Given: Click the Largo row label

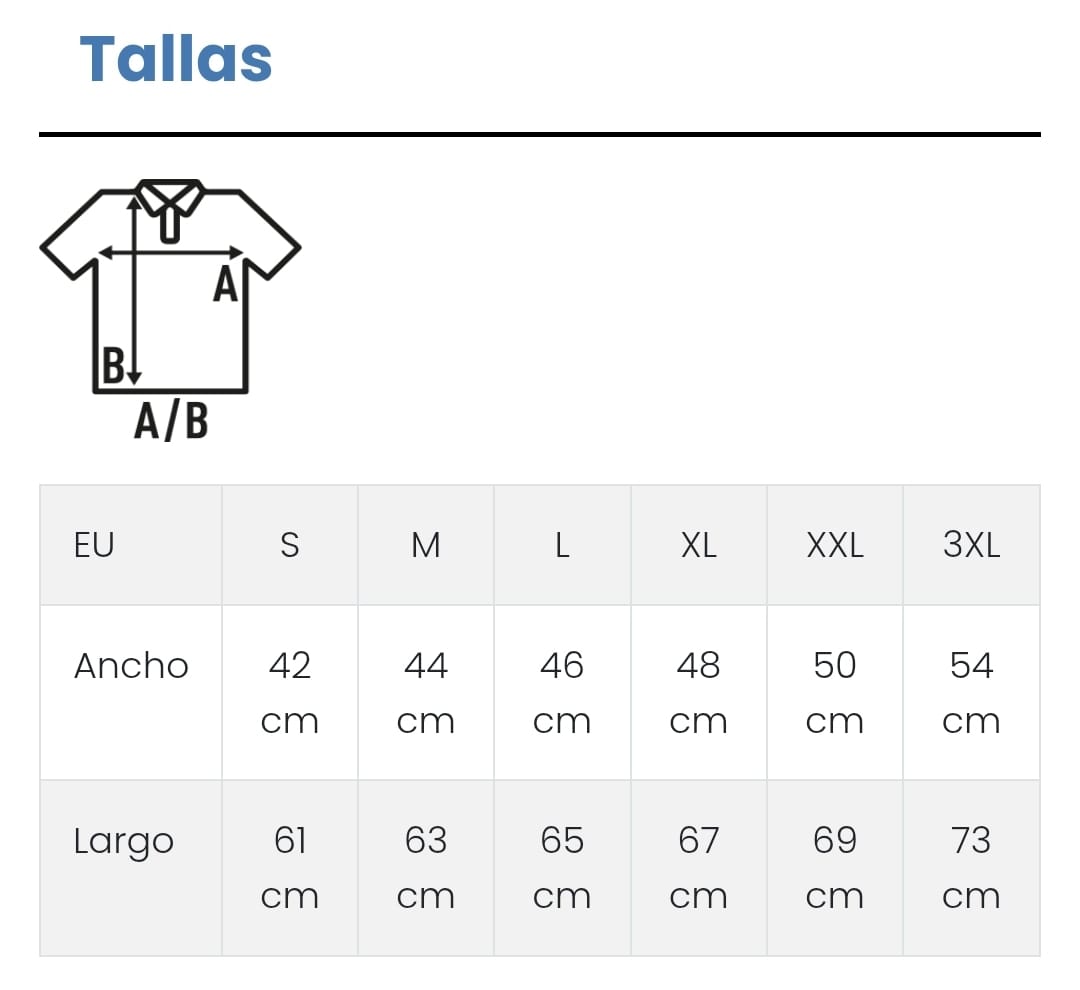Looking at the screenshot, I should [124, 842].
